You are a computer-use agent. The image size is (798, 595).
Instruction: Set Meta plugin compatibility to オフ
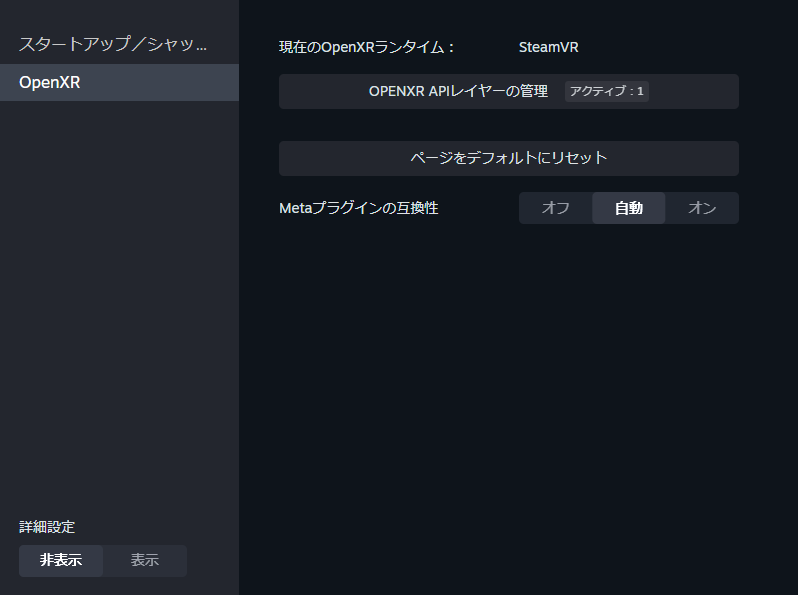pos(555,208)
